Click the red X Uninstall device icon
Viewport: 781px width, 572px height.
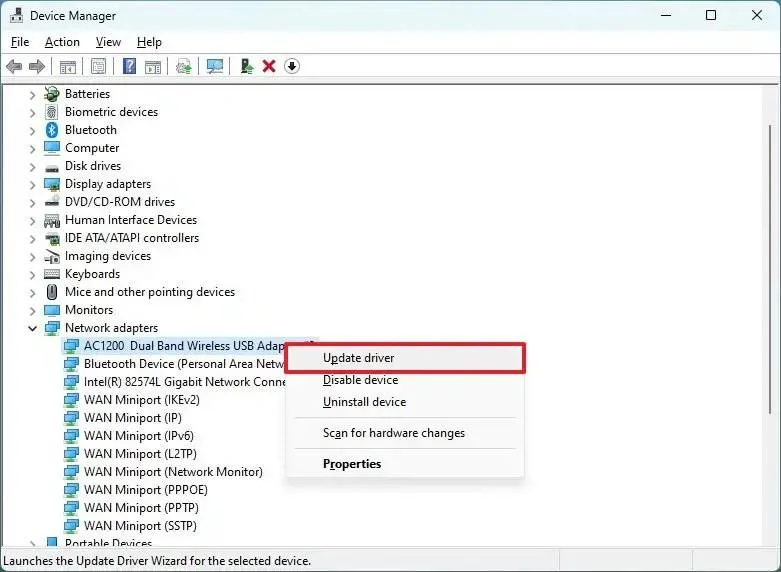click(x=269, y=66)
